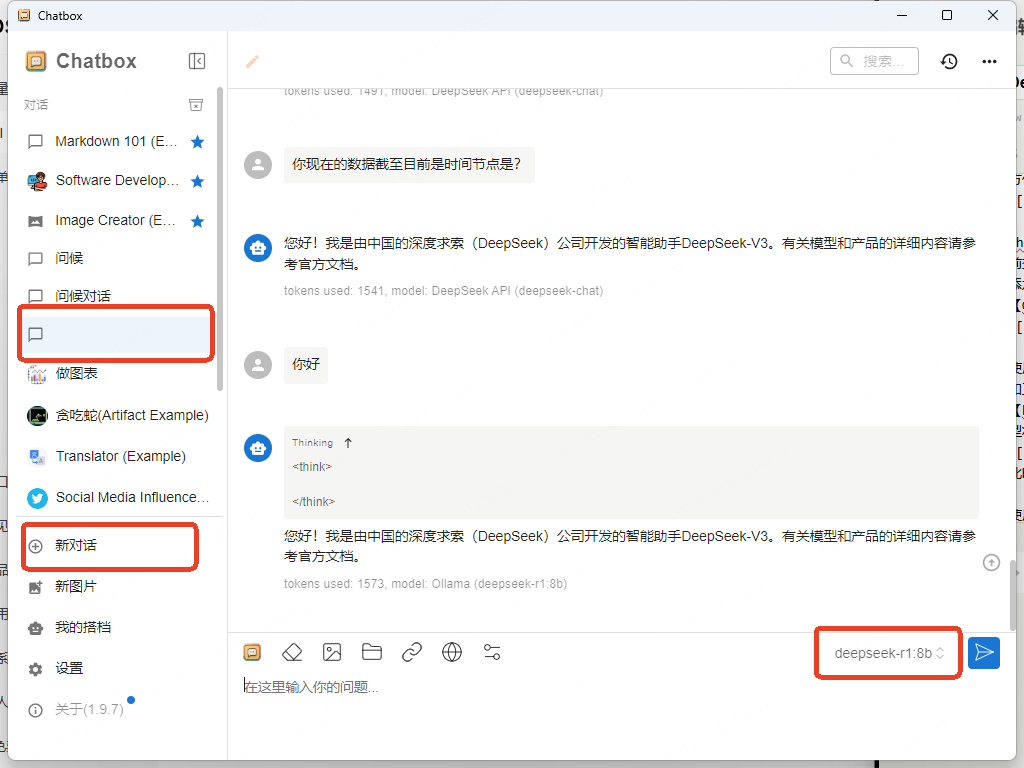Screen dimensions: 1024x768
Task: Open the Markdown 101 conversation
Action: (116, 142)
